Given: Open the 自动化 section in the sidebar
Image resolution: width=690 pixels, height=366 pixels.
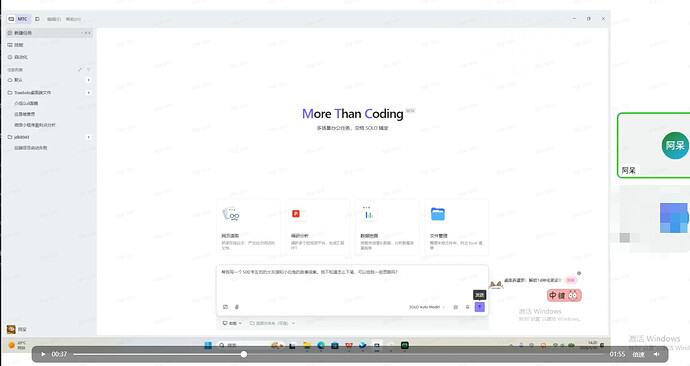Looking at the screenshot, I should (49, 57).
